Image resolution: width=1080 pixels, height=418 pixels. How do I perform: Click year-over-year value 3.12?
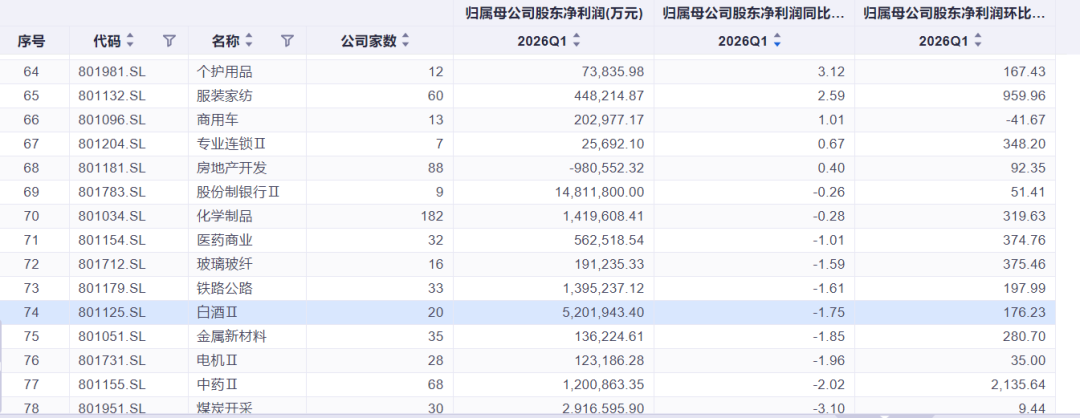[x=831, y=72]
